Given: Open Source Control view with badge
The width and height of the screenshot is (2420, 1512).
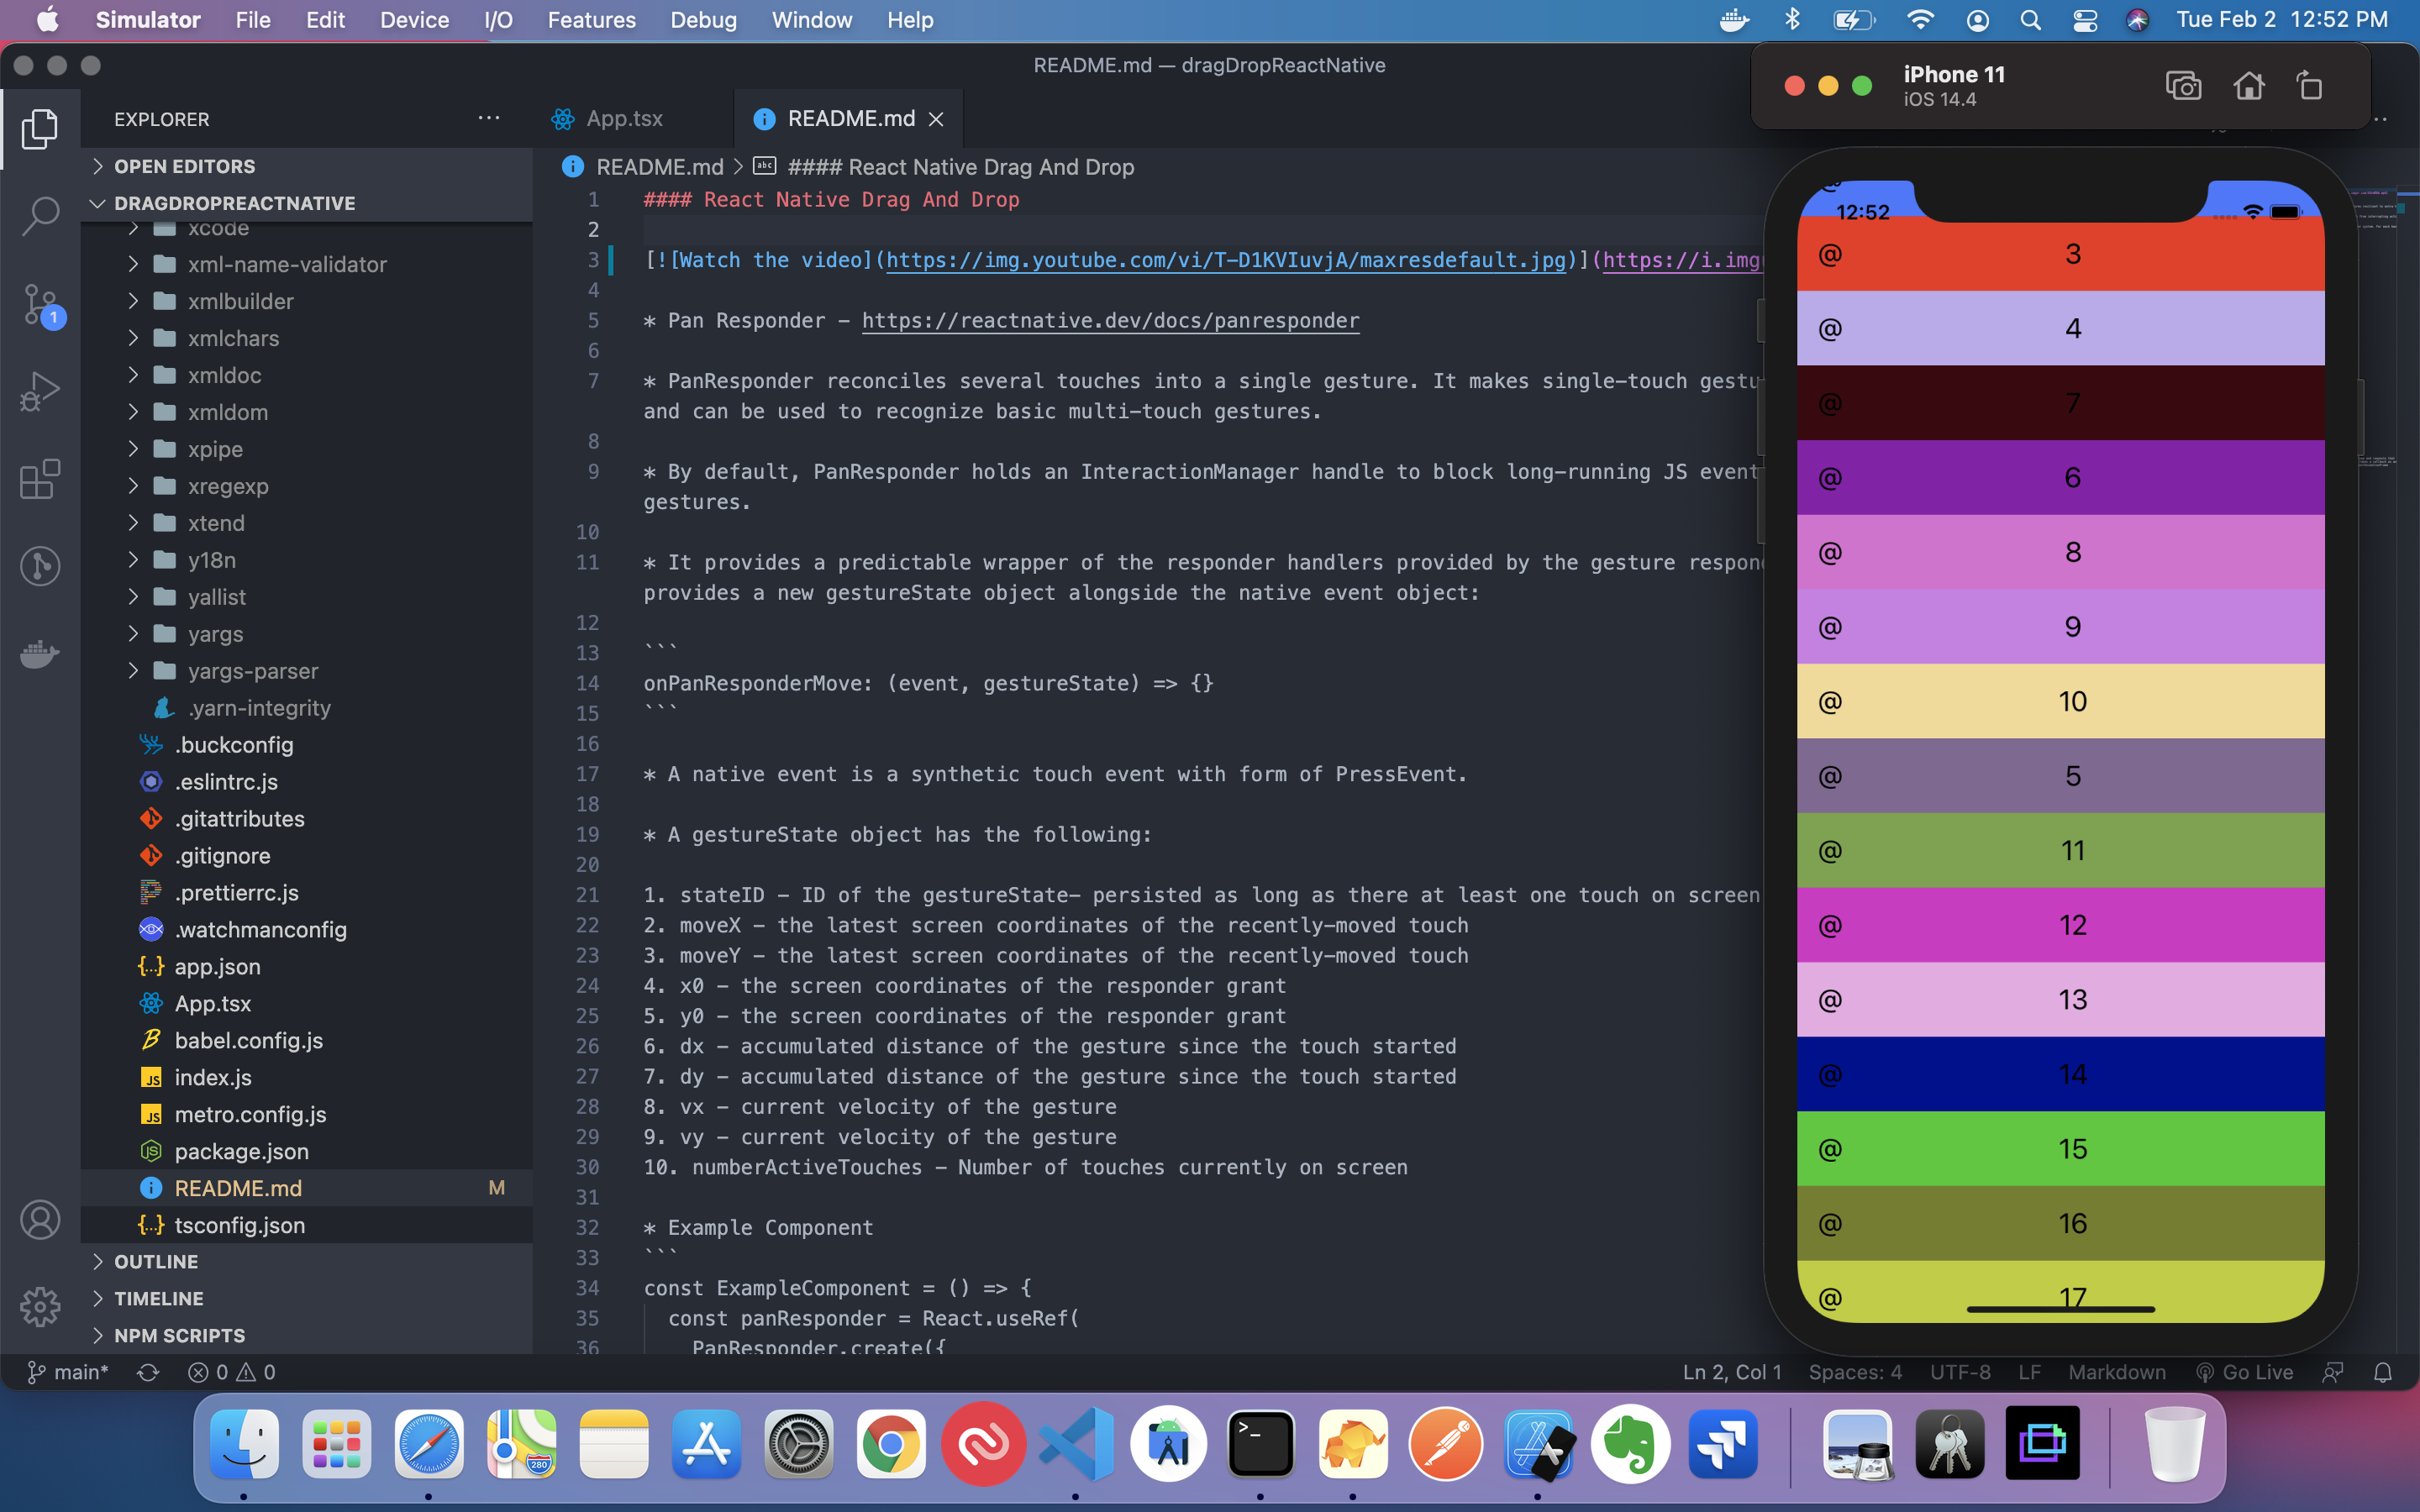Looking at the screenshot, I should pos(40,304).
